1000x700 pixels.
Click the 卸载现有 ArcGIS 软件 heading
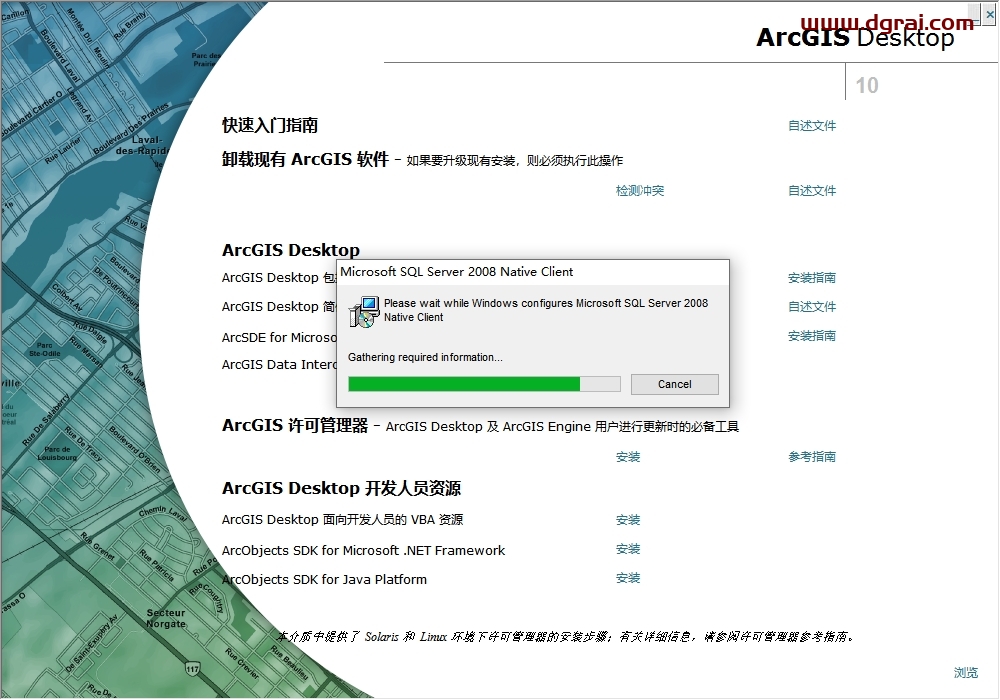tap(305, 159)
